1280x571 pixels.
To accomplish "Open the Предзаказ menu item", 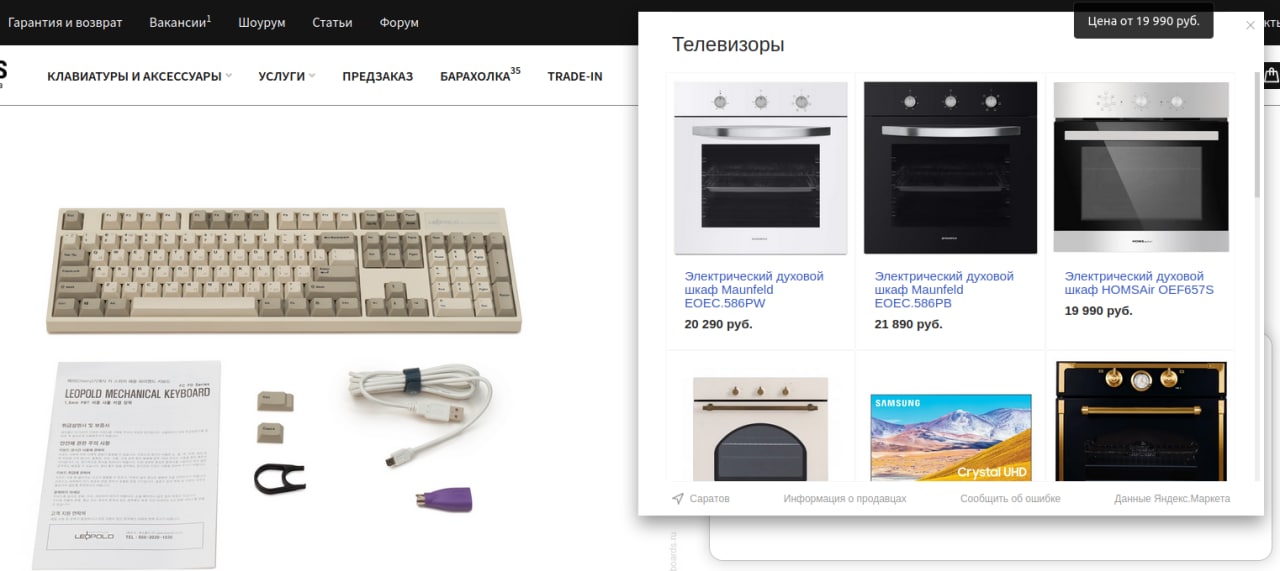I will 377,76.
